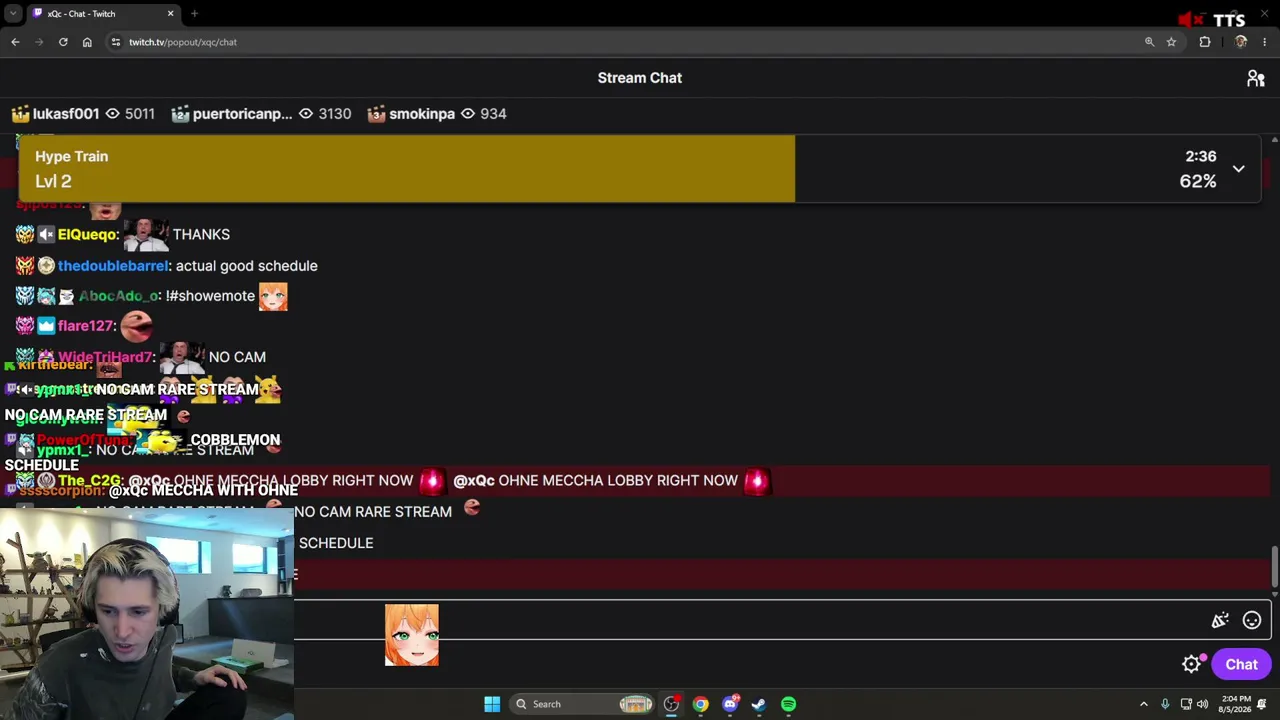1280x720 pixels.
Task: View site information icon in address bar
Action: coord(116,42)
